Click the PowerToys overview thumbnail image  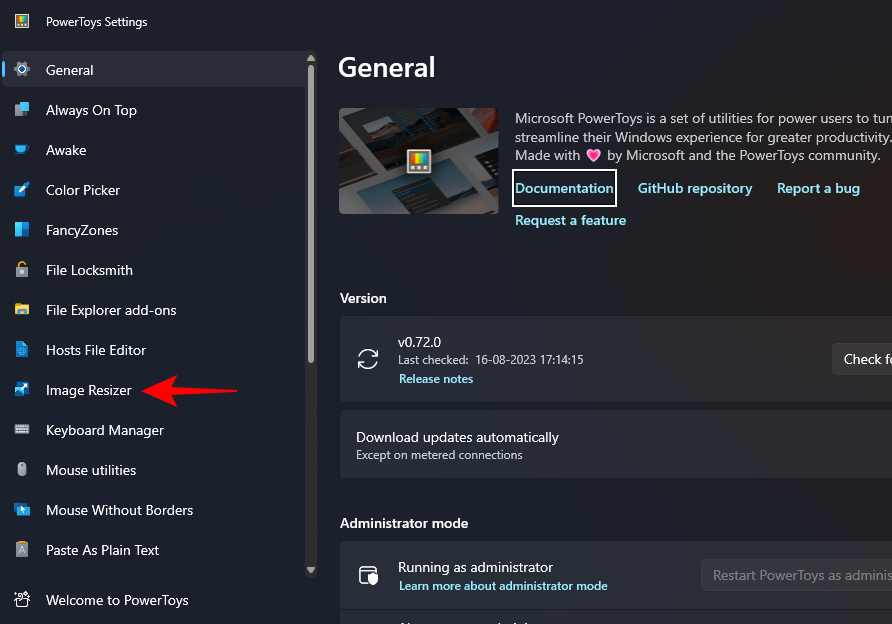[x=418, y=161]
